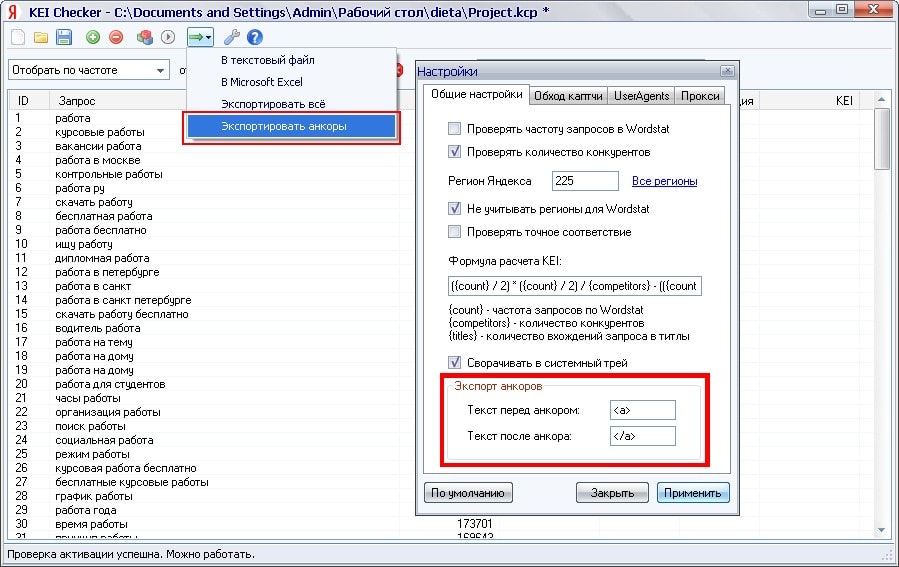This screenshot has width=899, height=567.
Task: Click scrollbar down arrow in query table
Action: click(x=881, y=530)
